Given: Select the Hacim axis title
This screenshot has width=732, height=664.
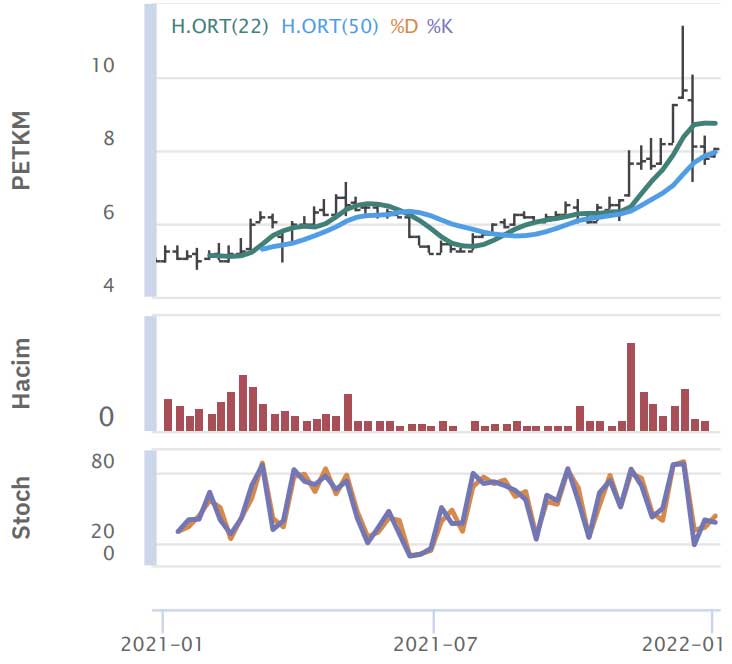Looking at the screenshot, I should [21, 374].
